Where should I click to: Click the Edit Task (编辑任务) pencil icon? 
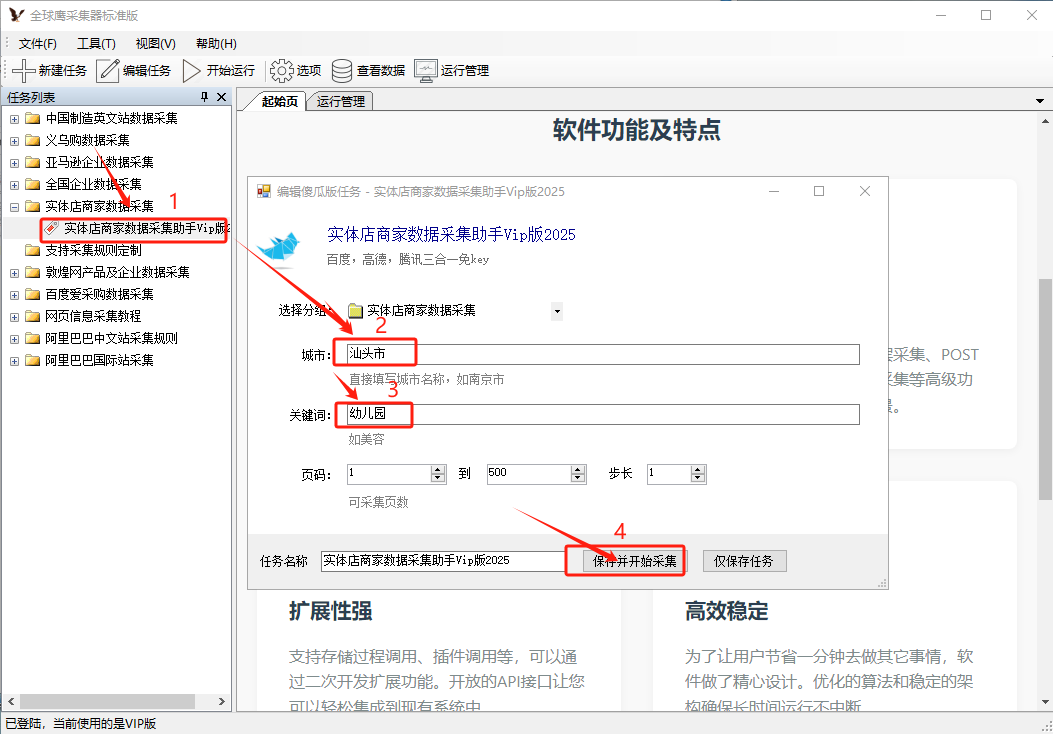coord(107,71)
